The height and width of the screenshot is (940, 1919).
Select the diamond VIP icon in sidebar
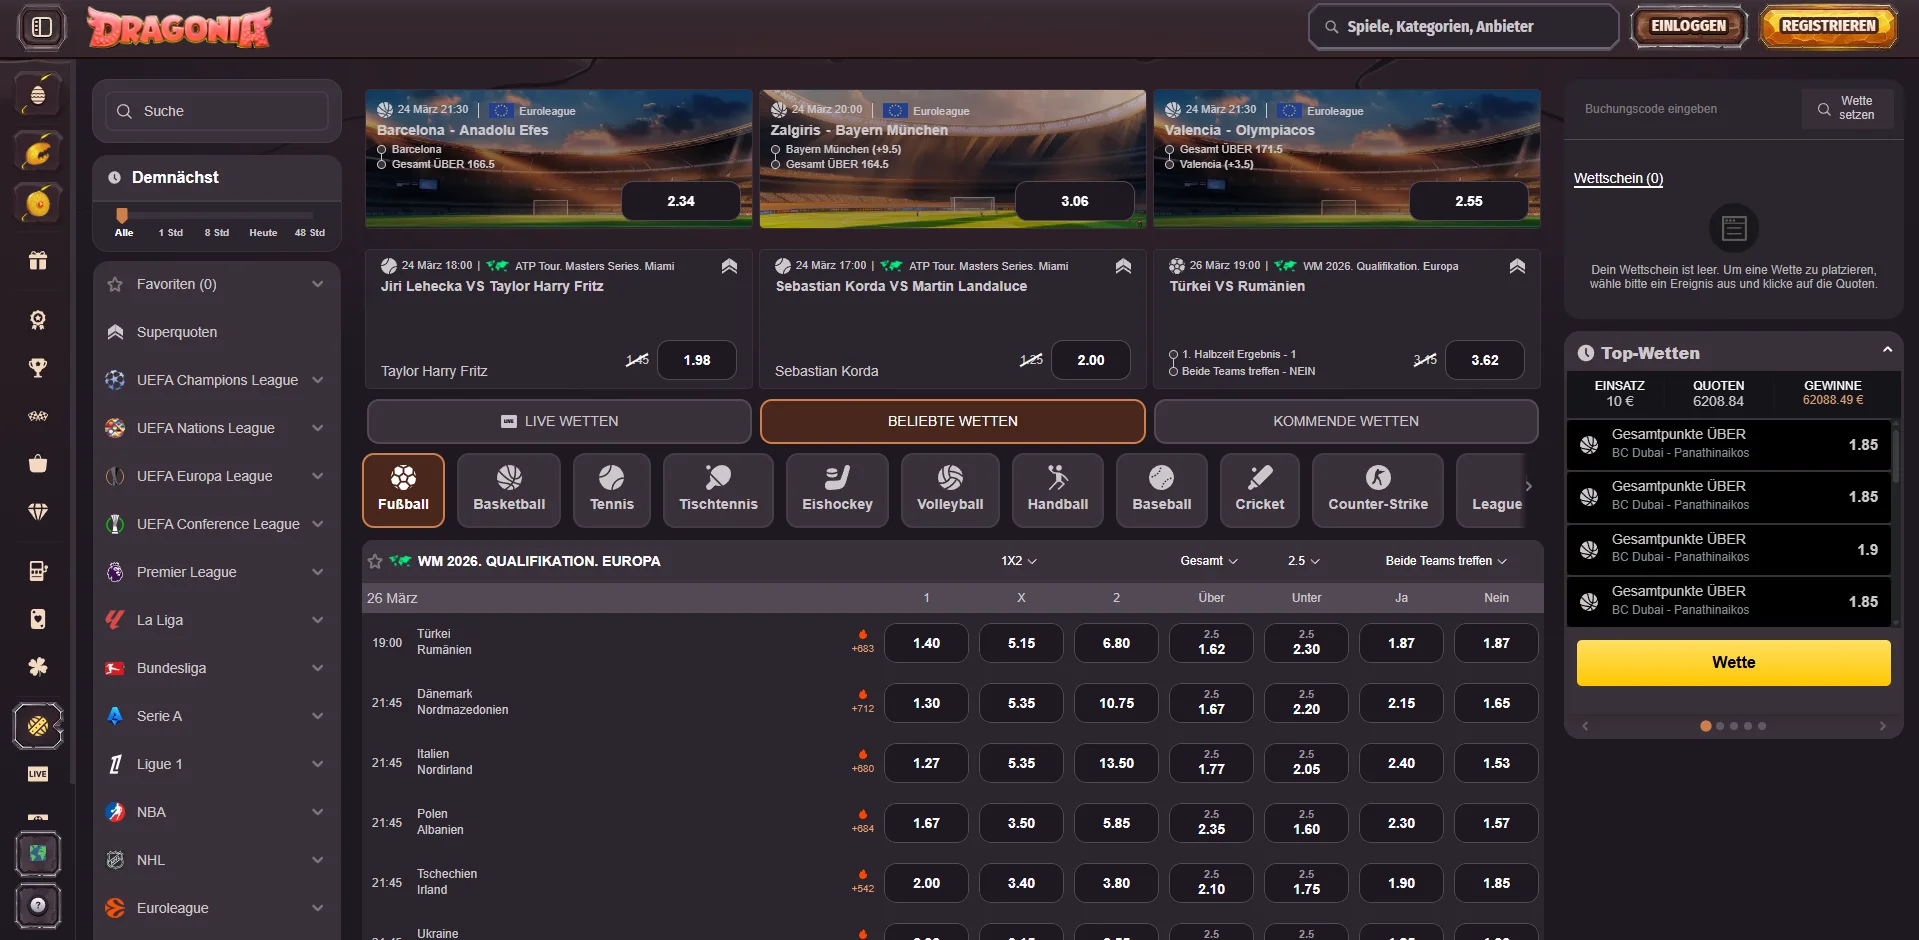tap(38, 512)
